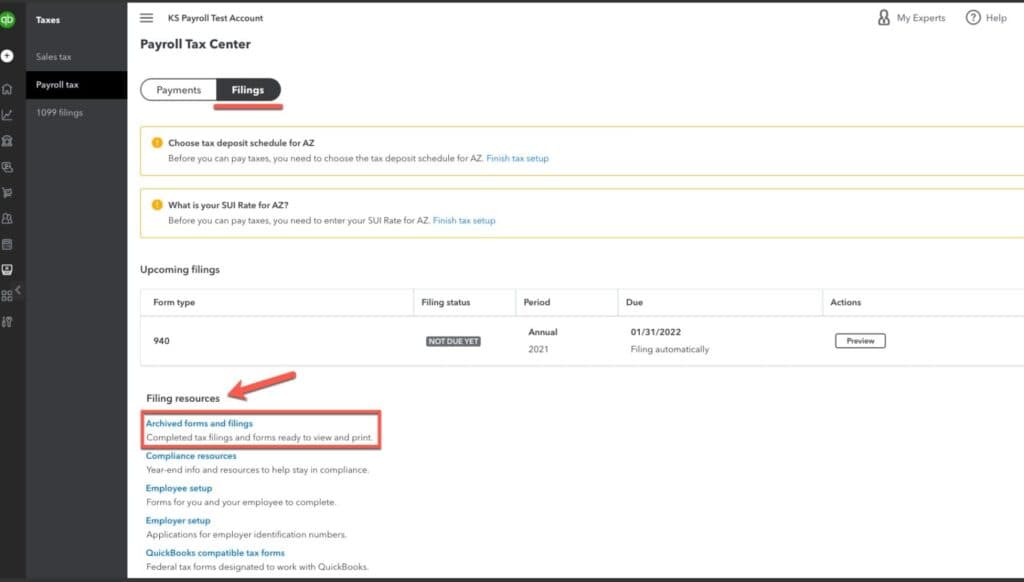Click the Period column header

coord(537,302)
